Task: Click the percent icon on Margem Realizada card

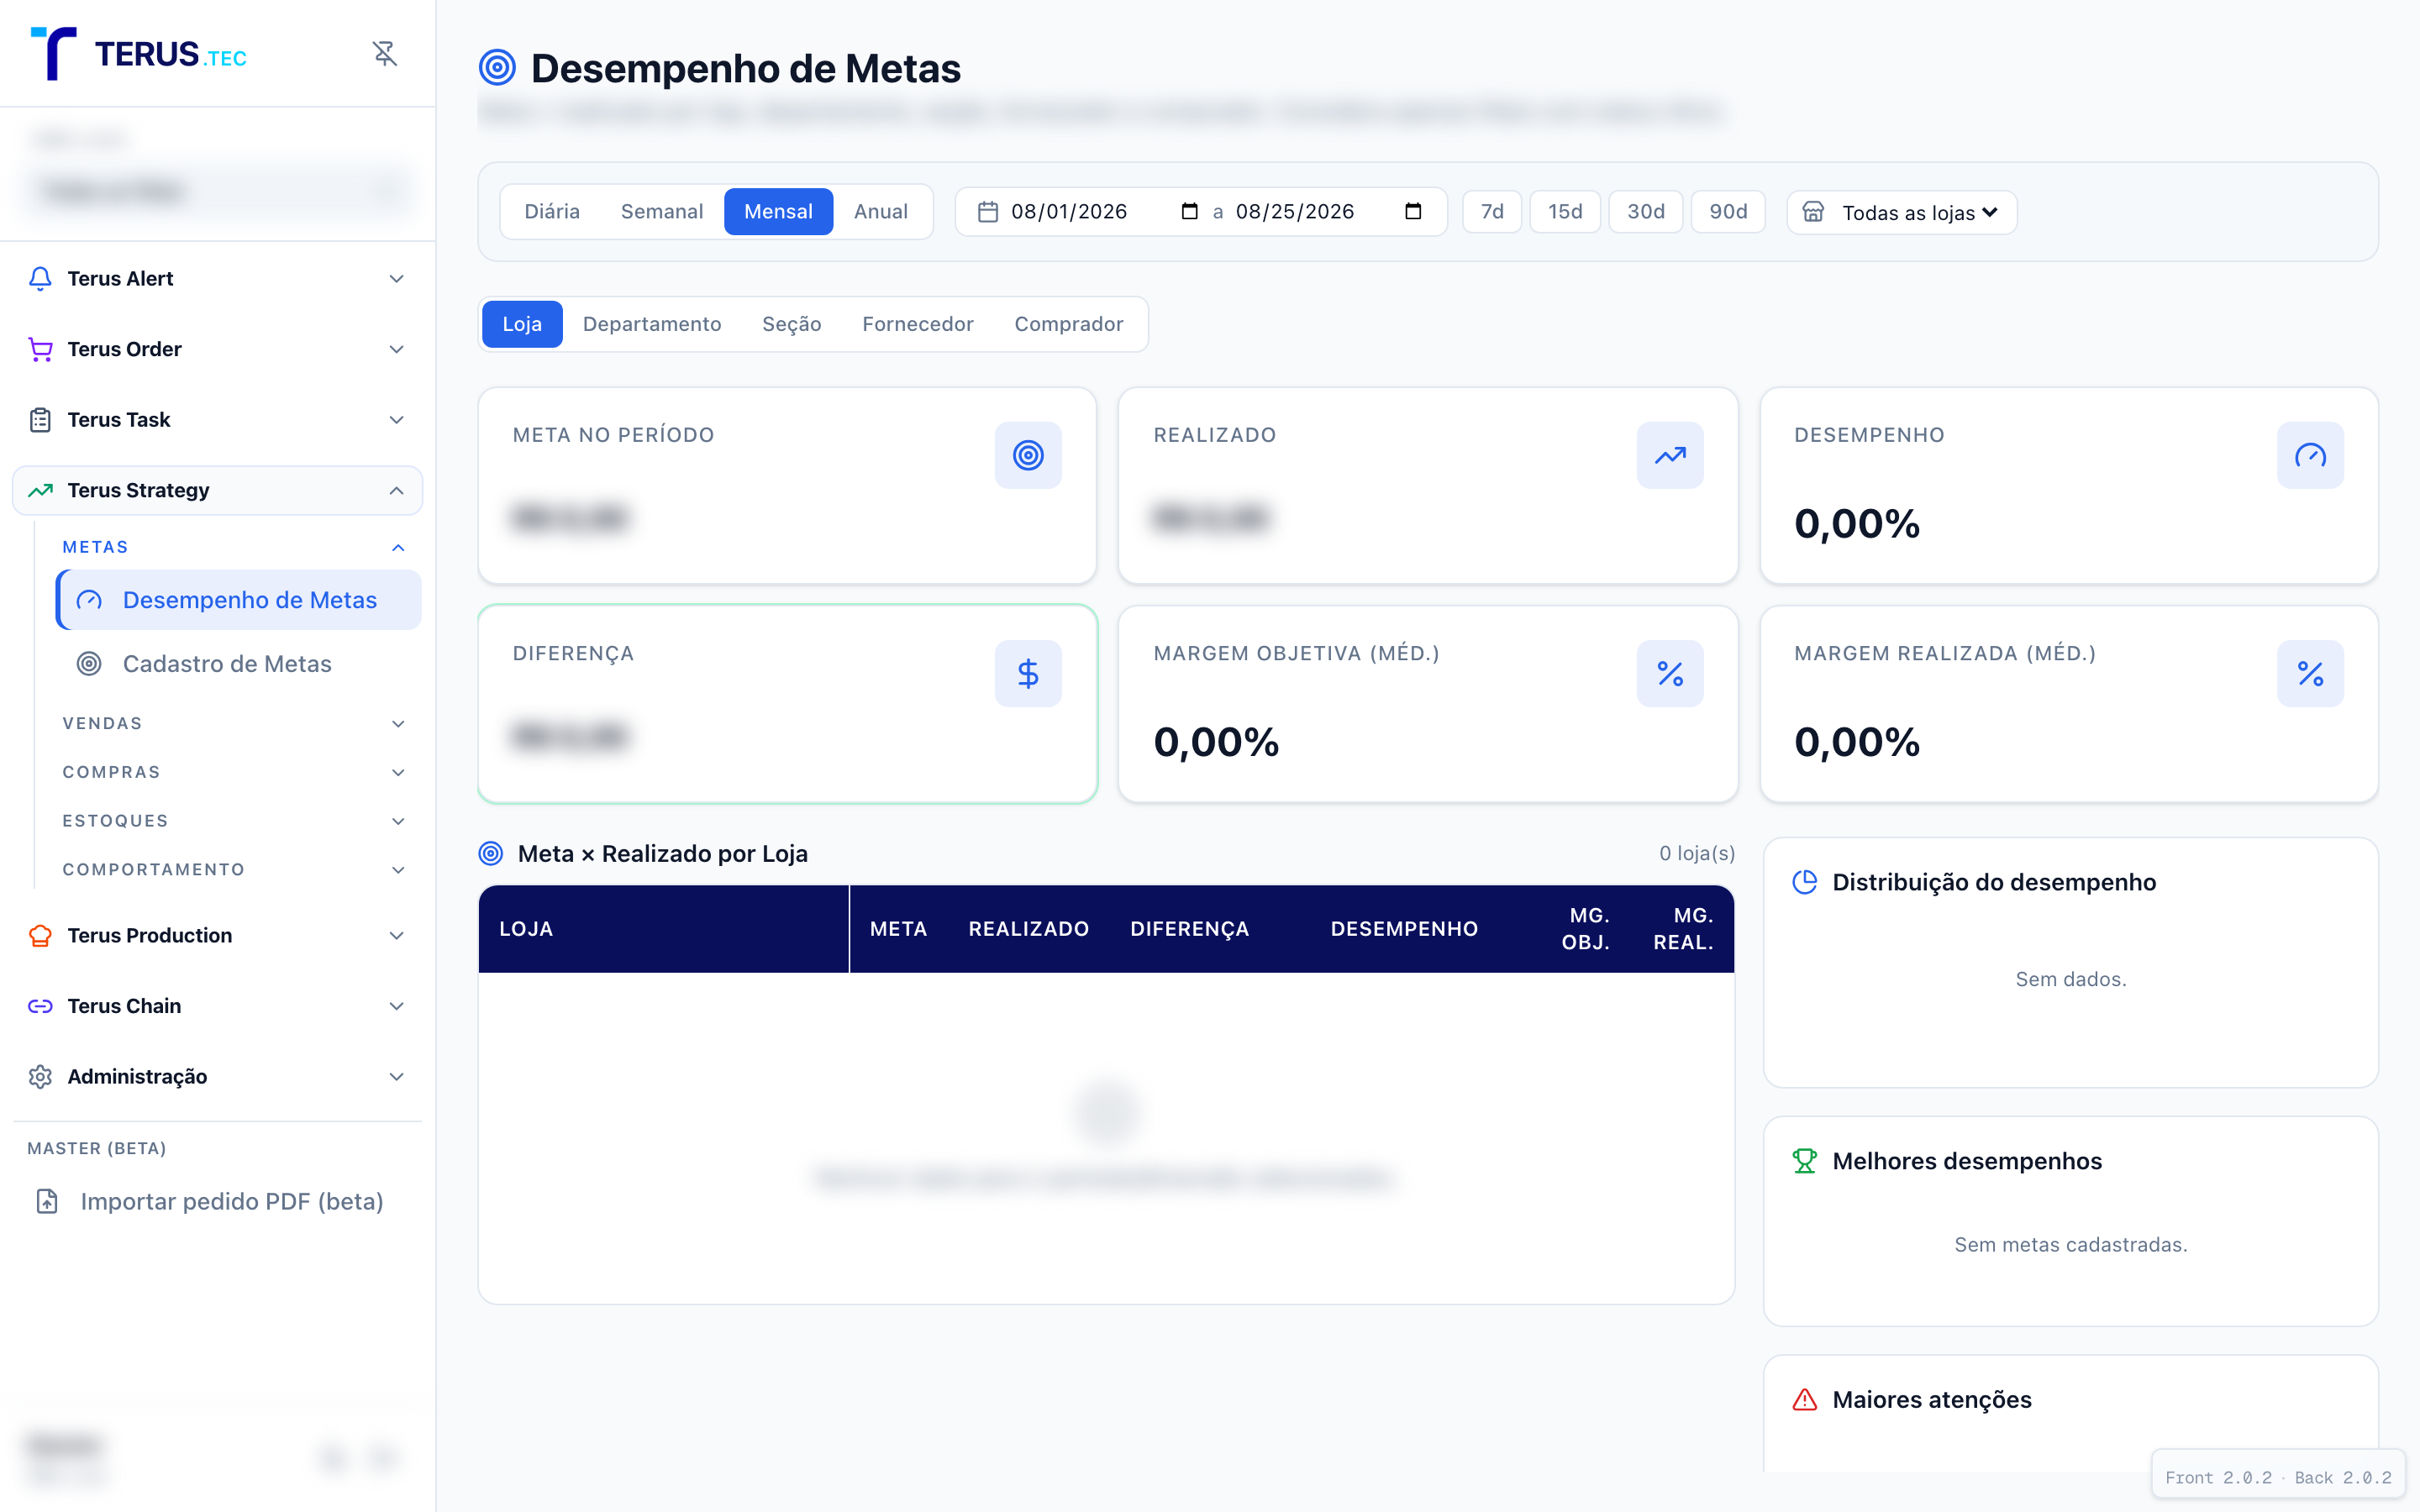Action: pos(2310,674)
